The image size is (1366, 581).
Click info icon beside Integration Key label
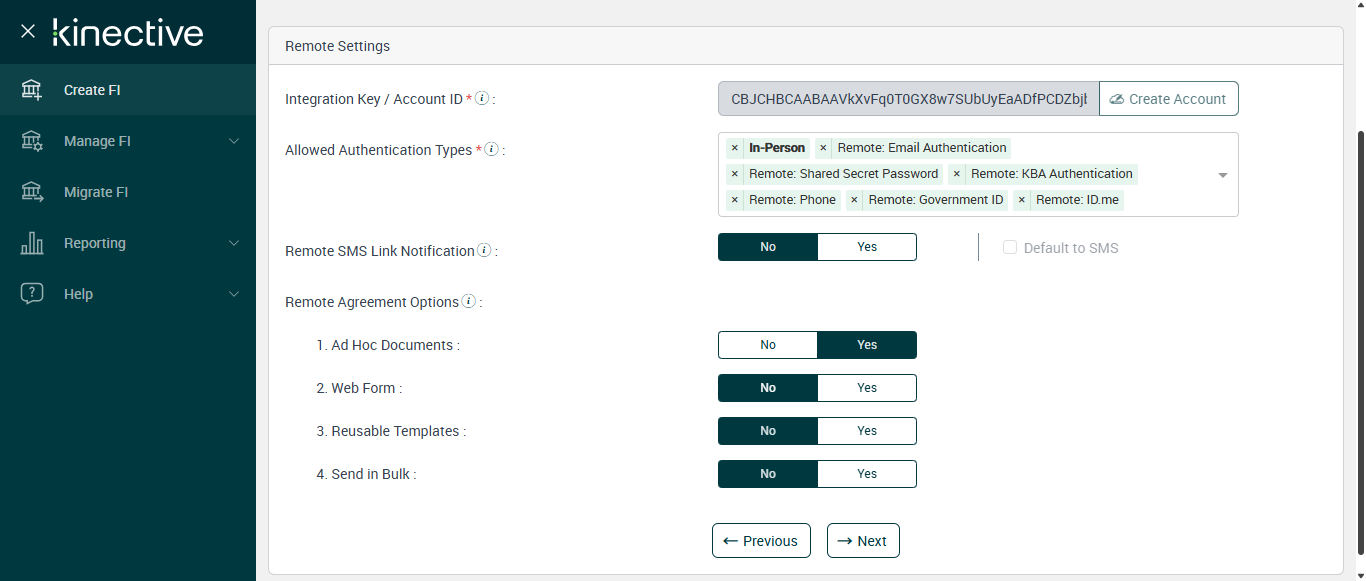tap(482, 99)
